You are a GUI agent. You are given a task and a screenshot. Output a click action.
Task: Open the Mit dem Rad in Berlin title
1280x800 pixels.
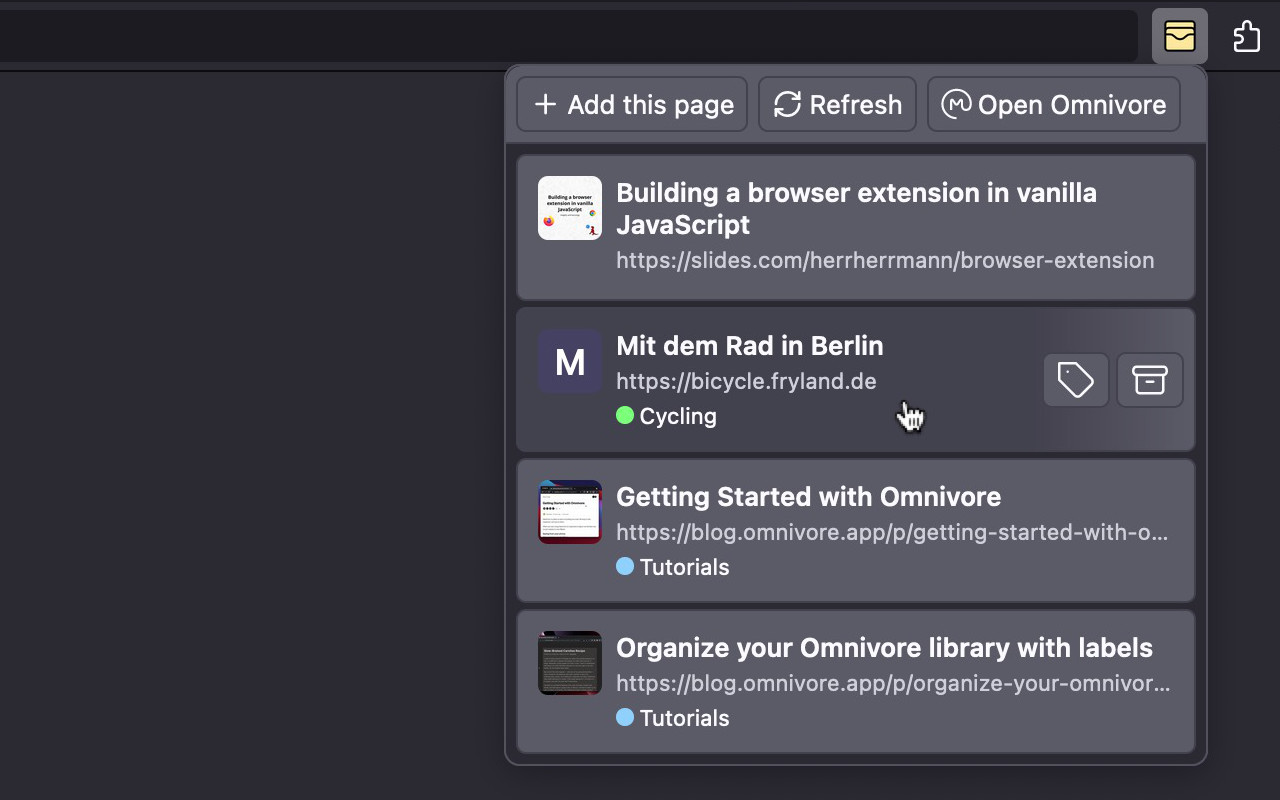point(750,345)
